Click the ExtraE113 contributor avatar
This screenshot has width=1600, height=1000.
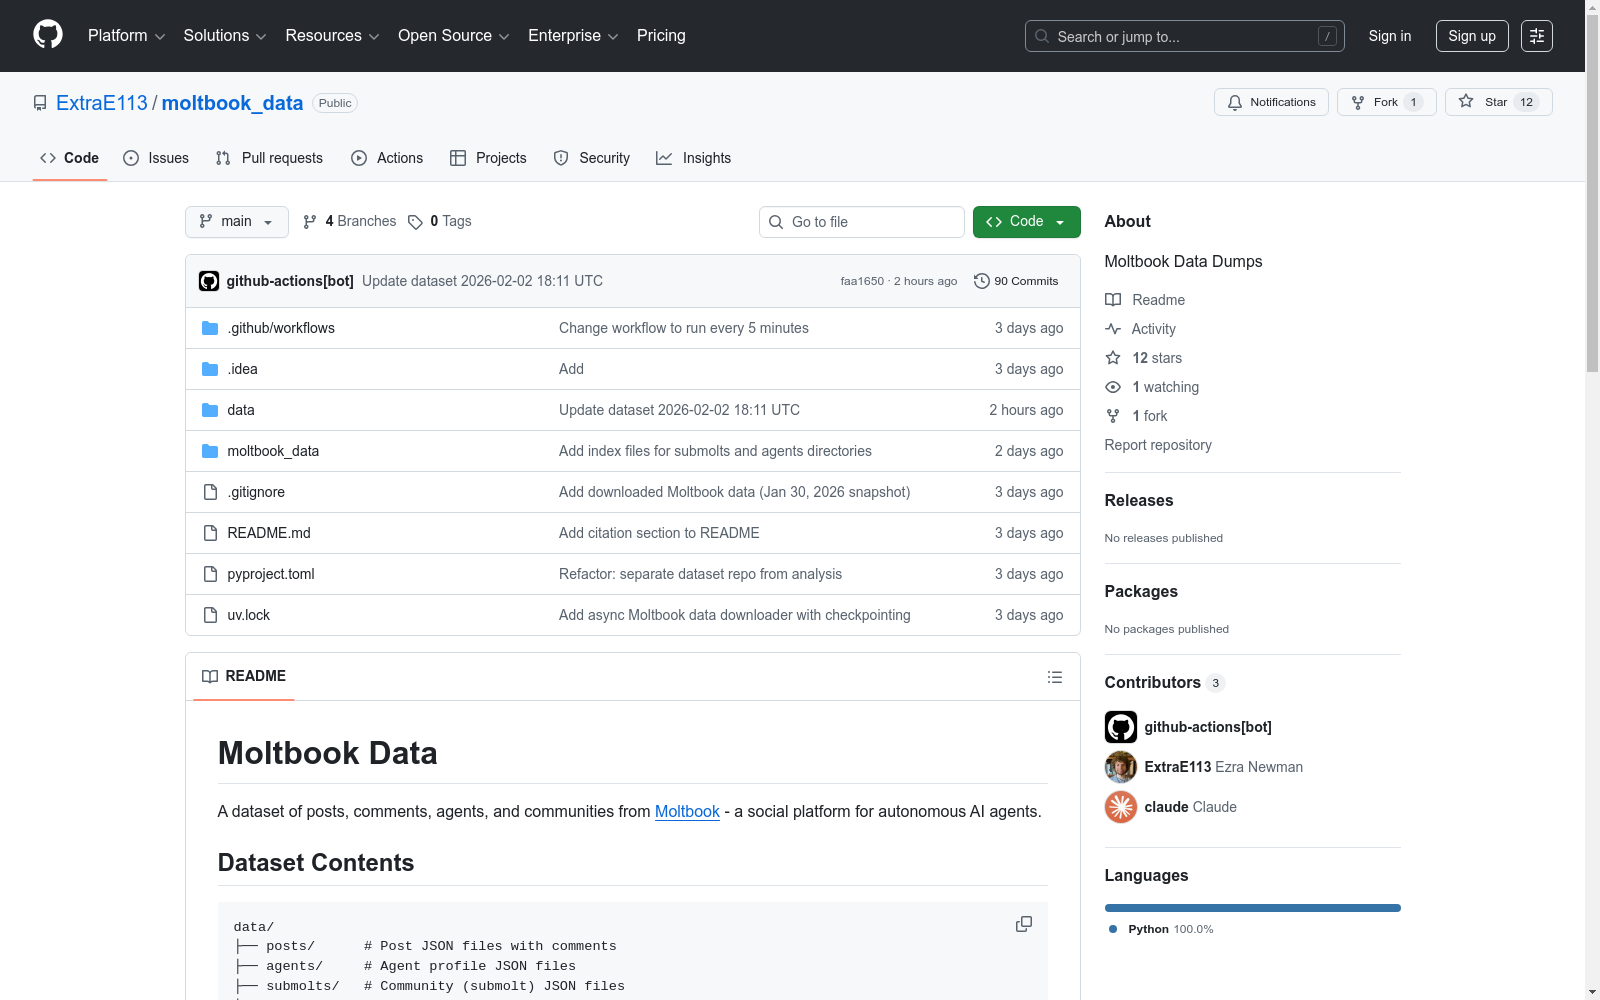[x=1120, y=767]
